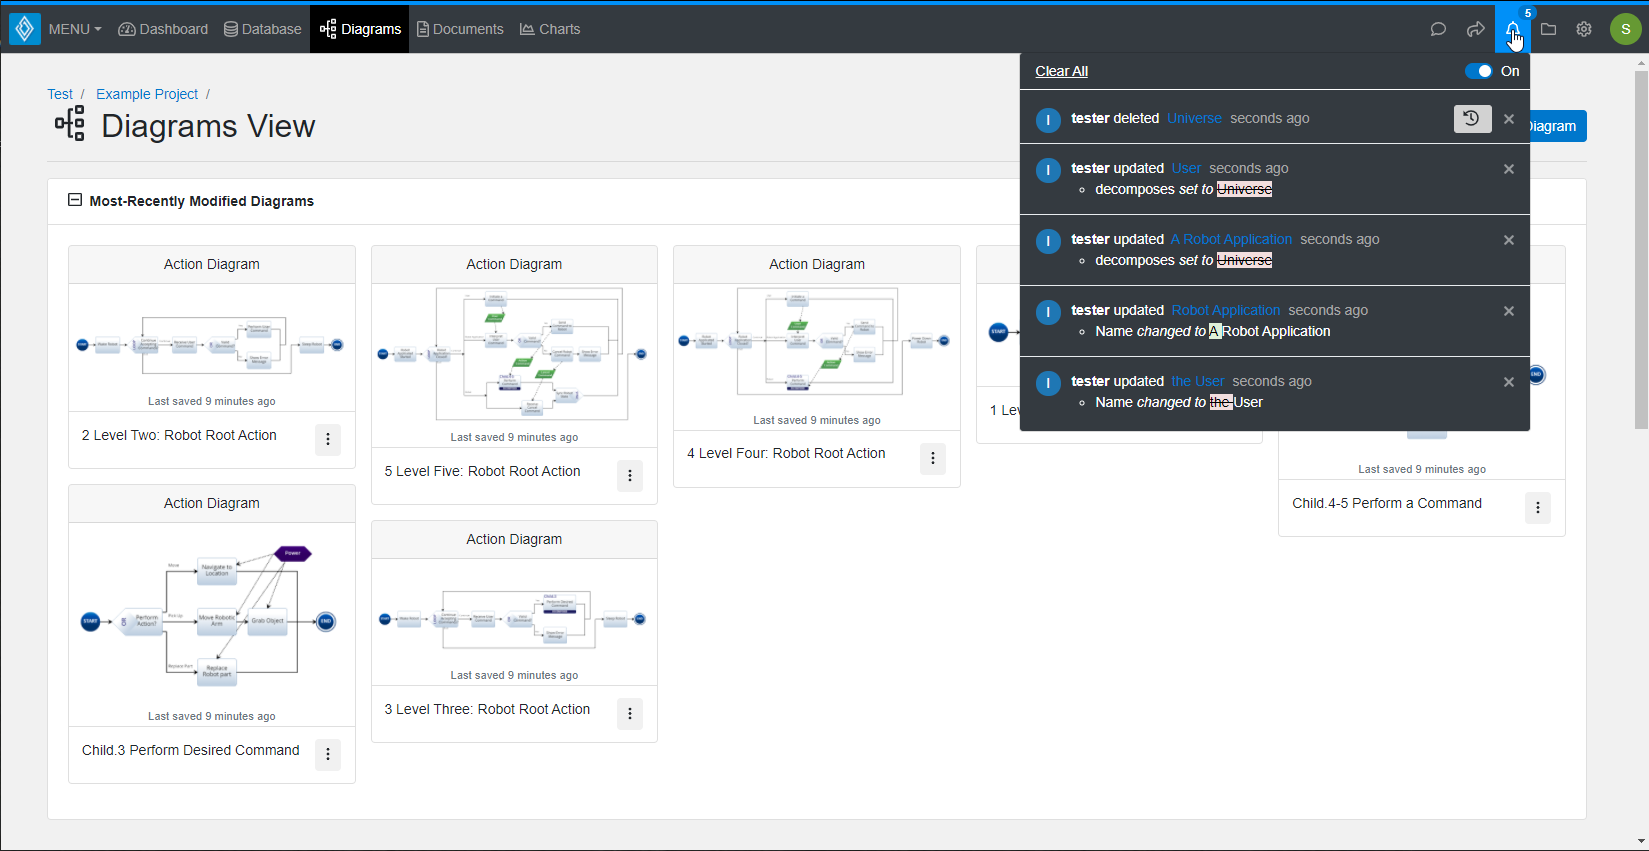Close notifications via bell icon

click(1513, 29)
